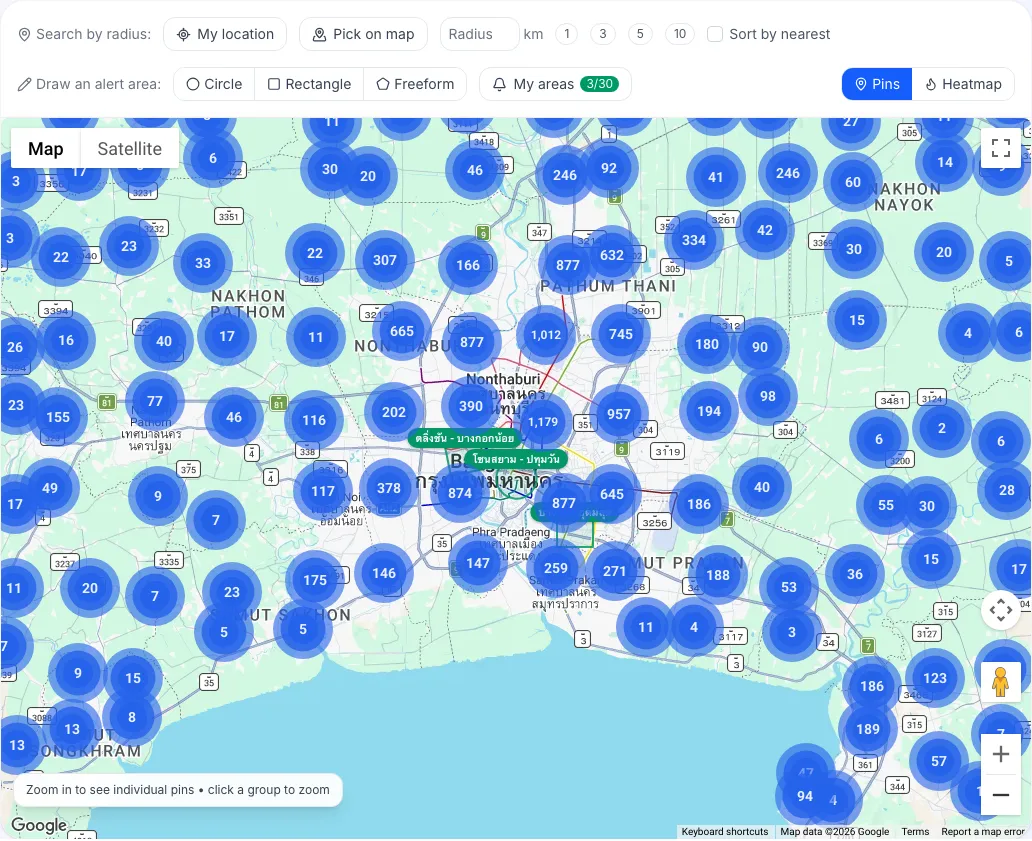
Task: Open the Terms link
Action: 915,832
